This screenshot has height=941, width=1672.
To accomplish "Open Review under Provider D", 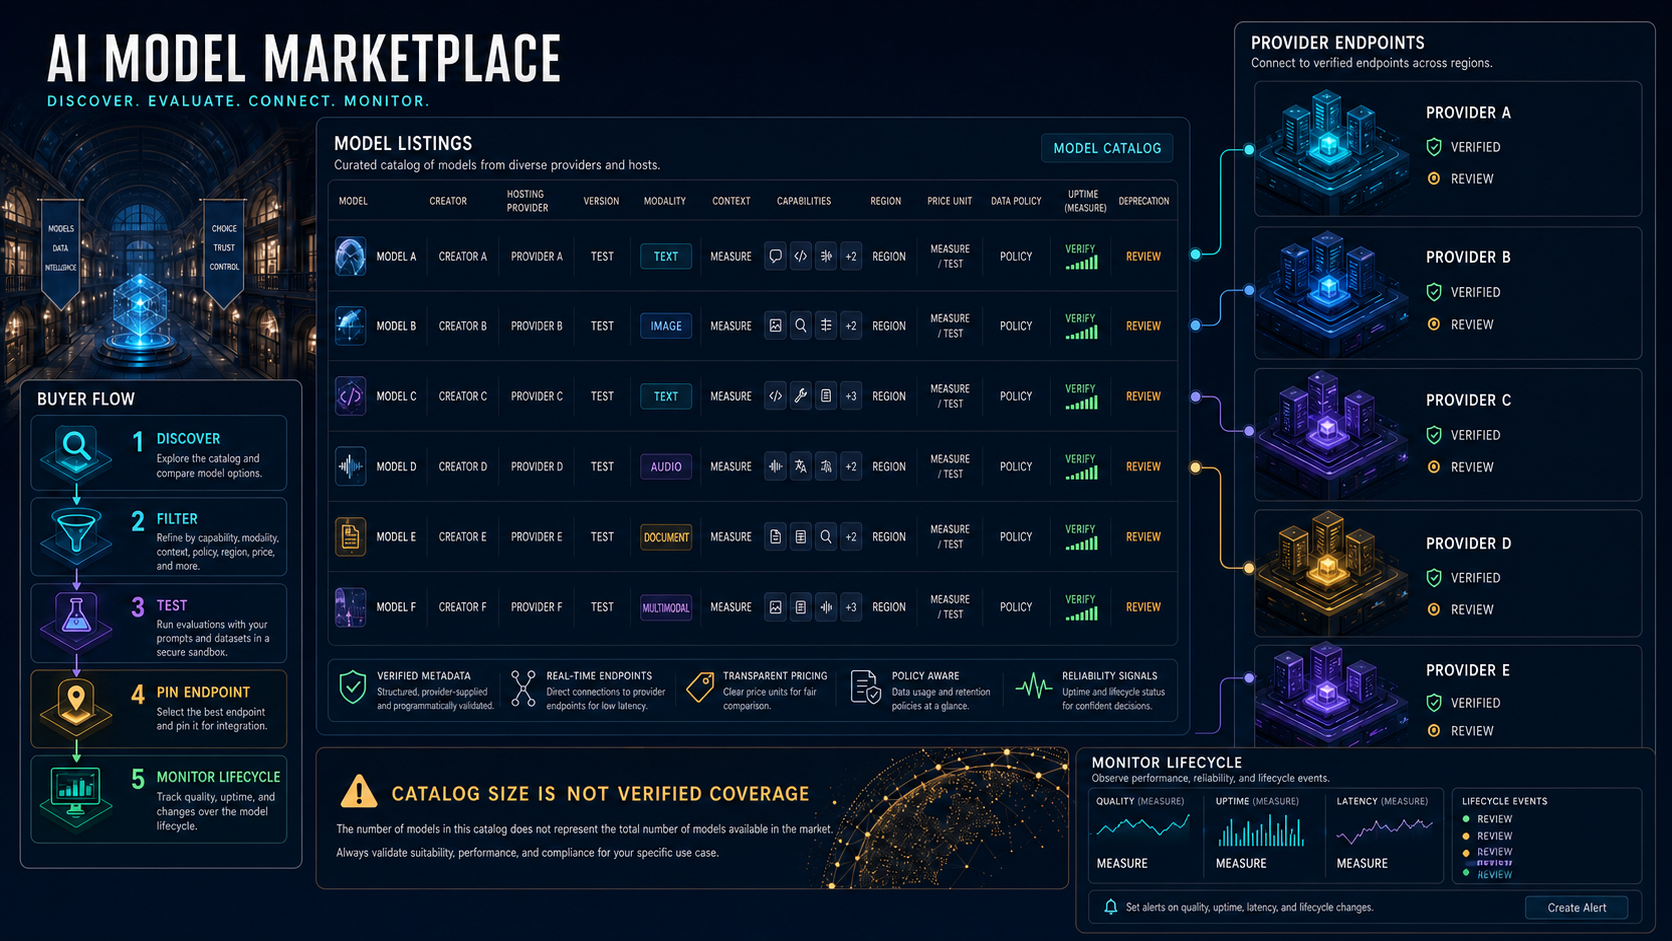I will coord(1460,610).
